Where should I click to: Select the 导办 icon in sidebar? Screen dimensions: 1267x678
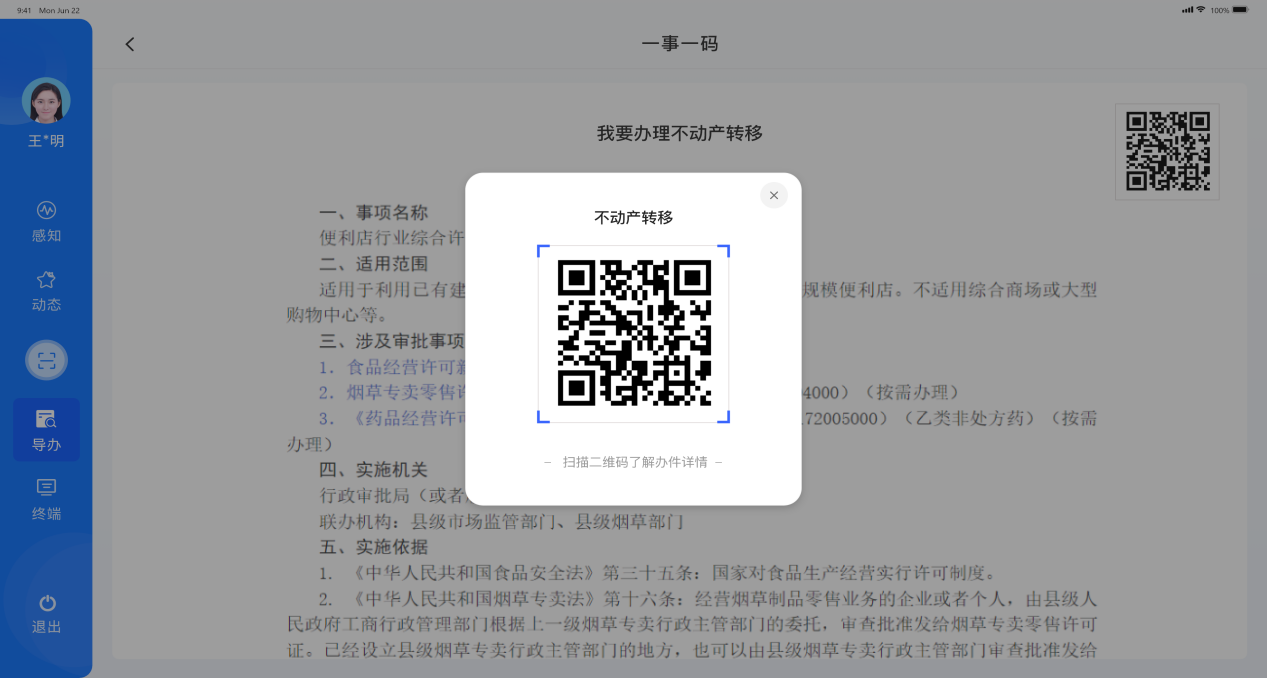coord(46,419)
